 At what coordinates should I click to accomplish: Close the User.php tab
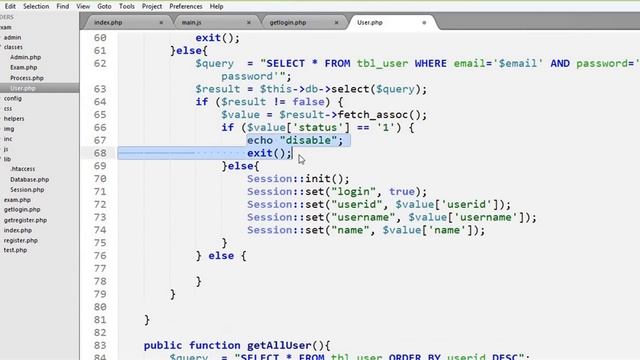(x=424, y=22)
